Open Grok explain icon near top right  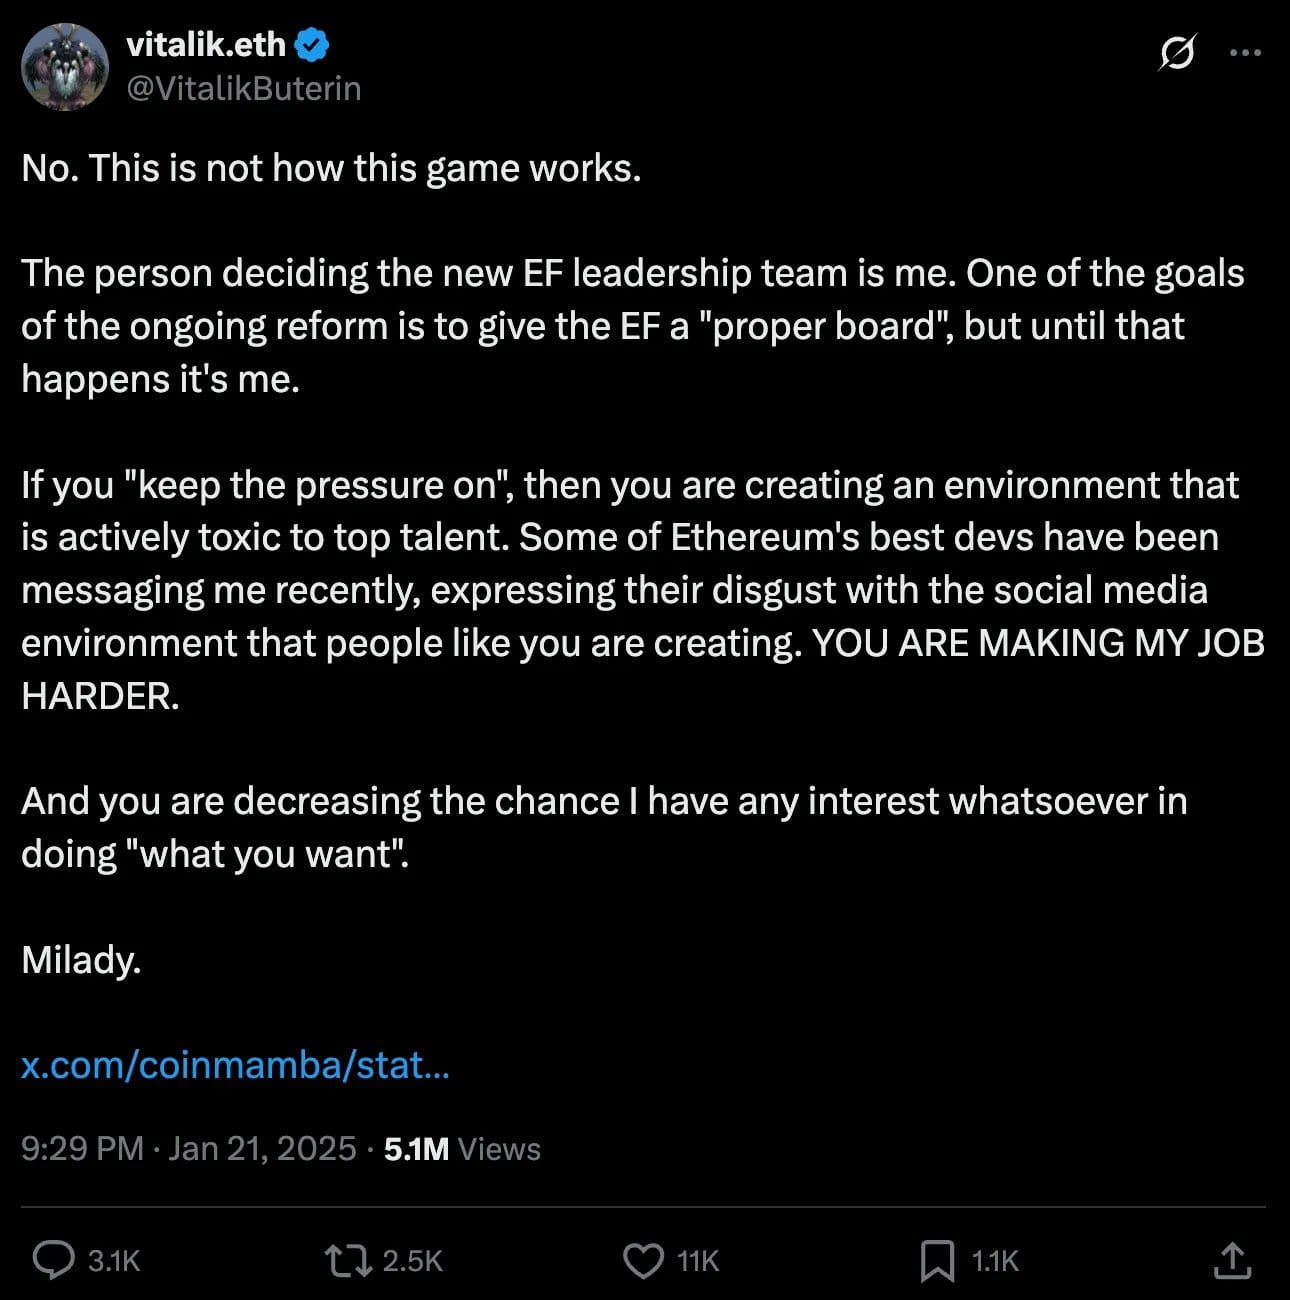1177,53
